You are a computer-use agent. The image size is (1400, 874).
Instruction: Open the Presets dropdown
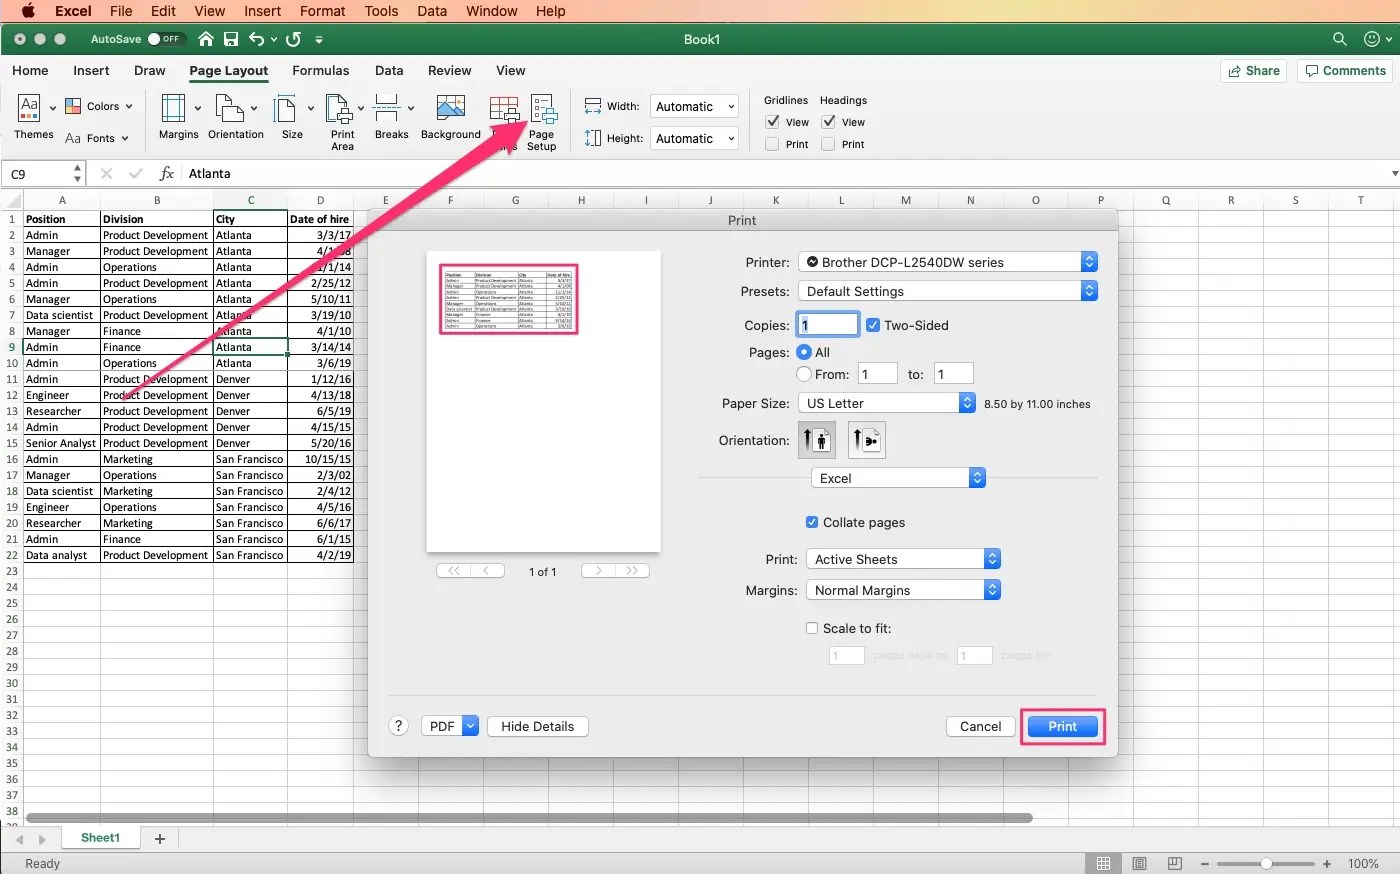[948, 291]
